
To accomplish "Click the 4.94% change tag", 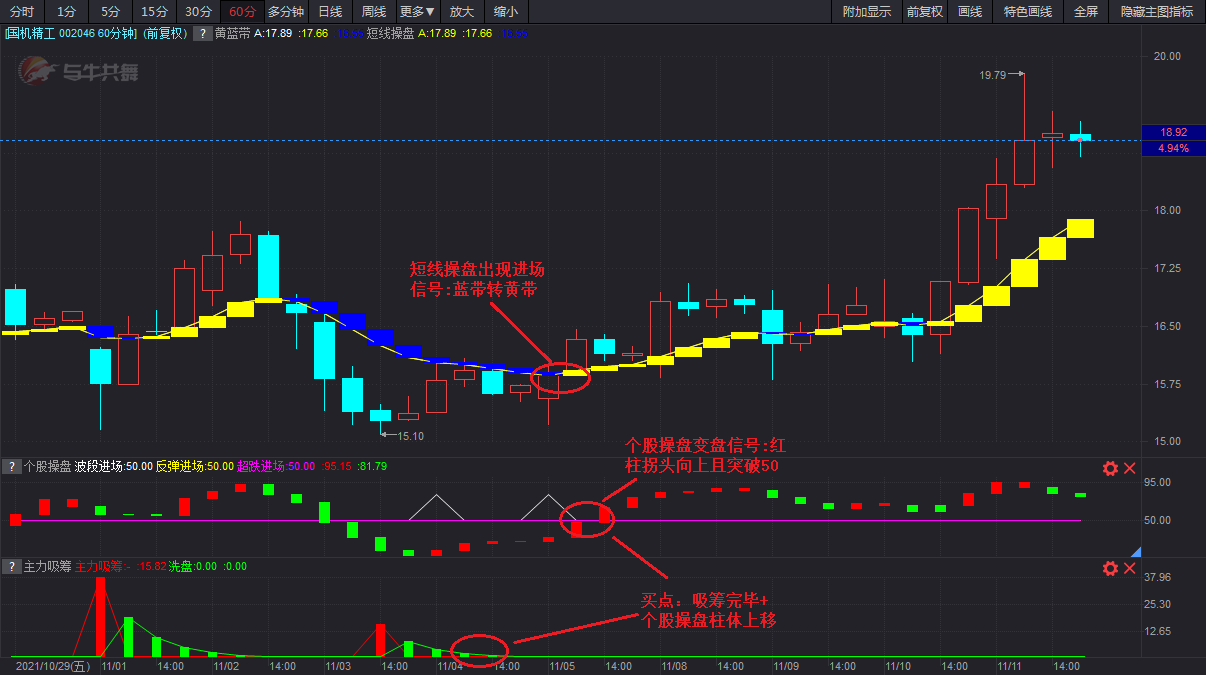I will (x=1173, y=148).
